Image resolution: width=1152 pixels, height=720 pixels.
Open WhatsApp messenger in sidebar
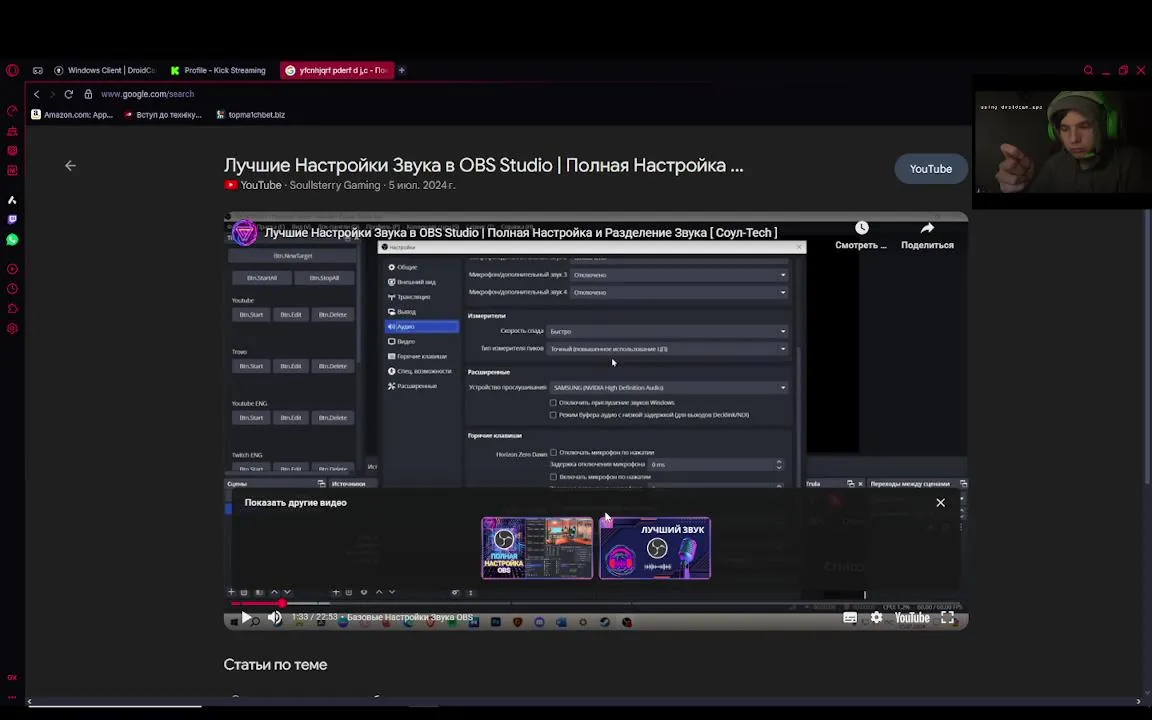click(12, 240)
